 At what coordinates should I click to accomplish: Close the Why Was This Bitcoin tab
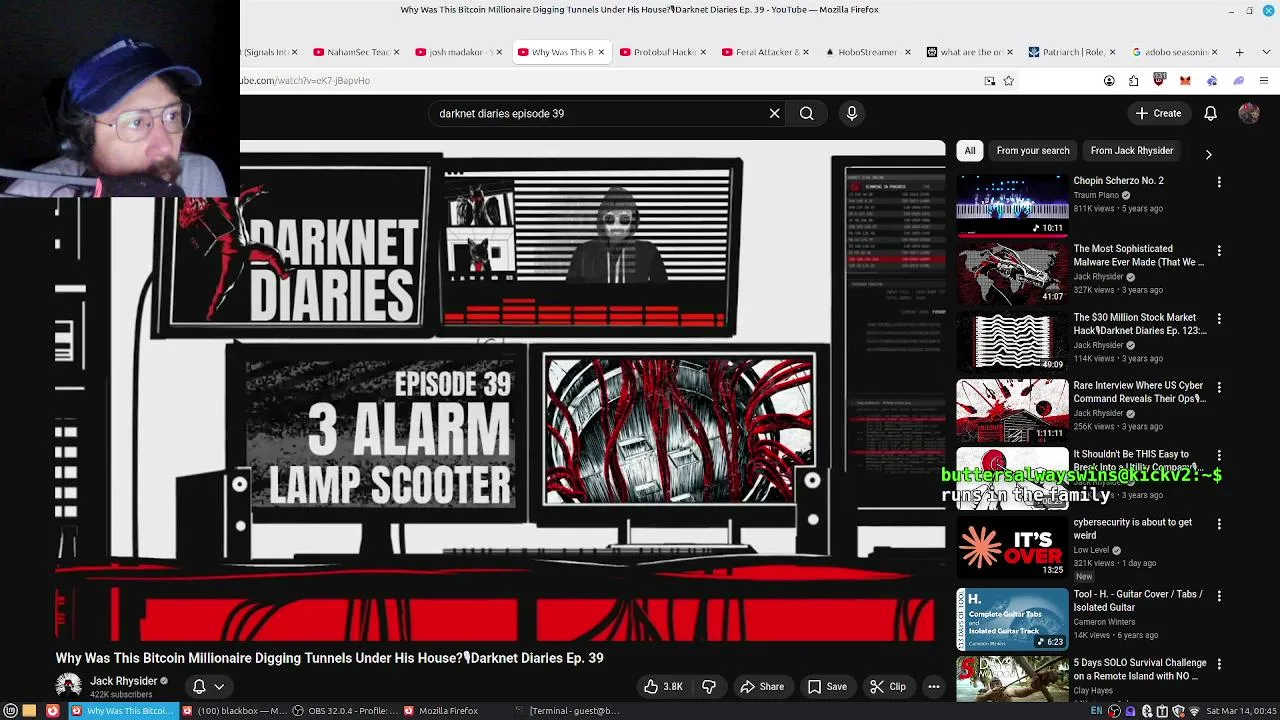click(601, 52)
